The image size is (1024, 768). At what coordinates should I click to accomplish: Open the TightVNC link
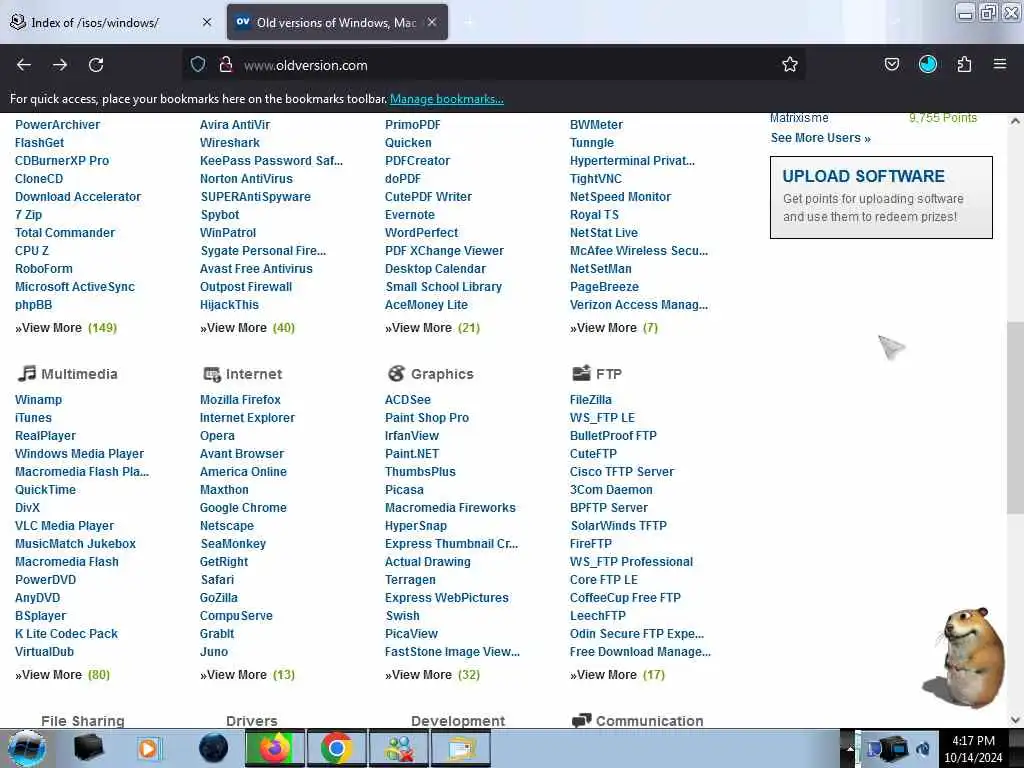[596, 179]
